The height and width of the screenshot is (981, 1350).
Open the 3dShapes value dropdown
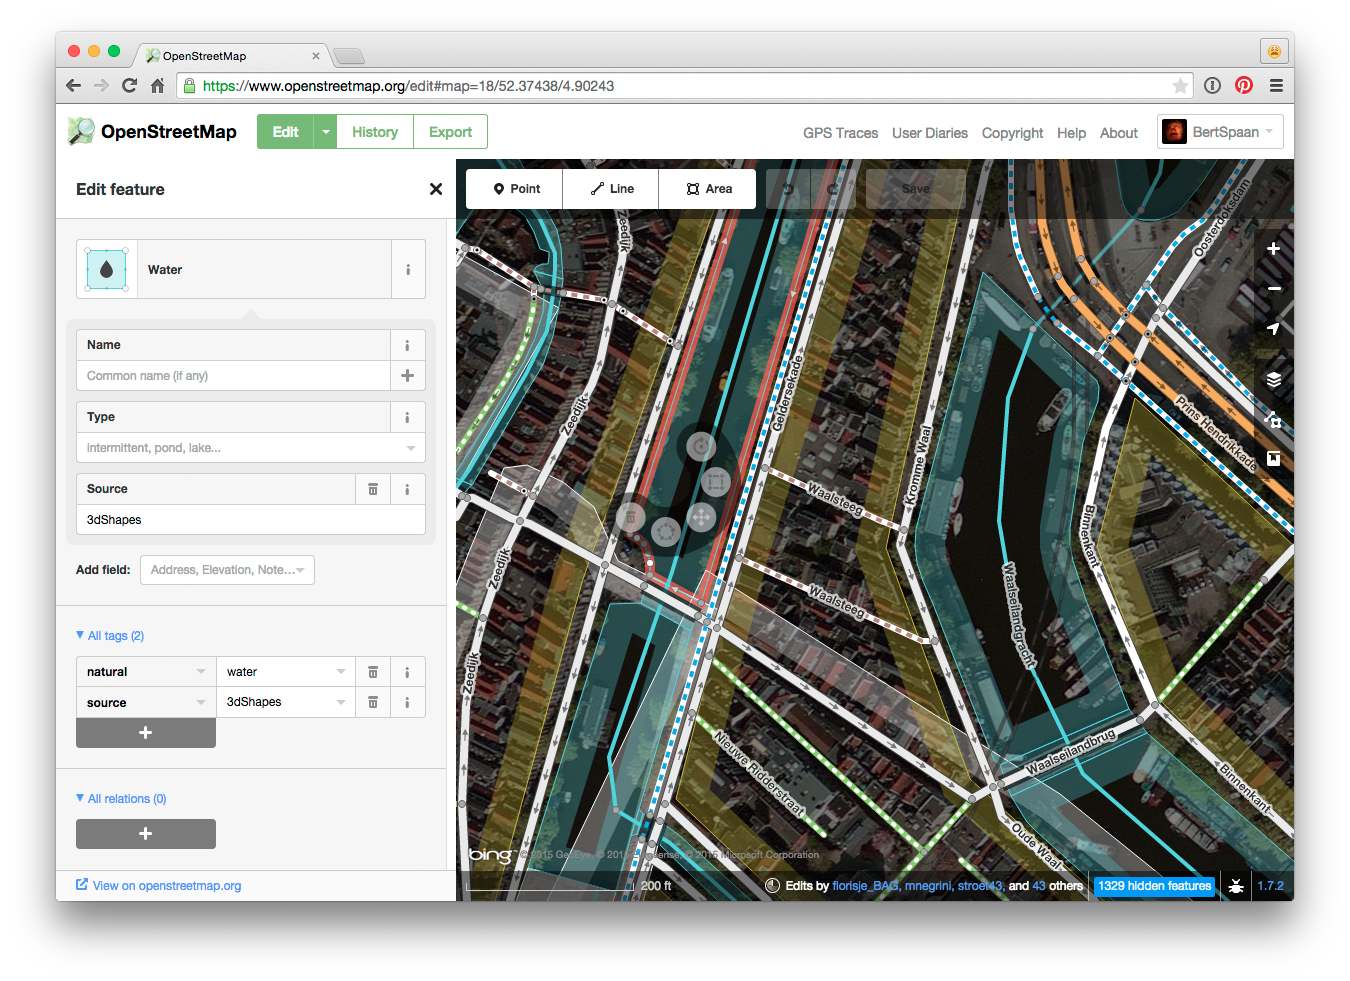point(341,702)
